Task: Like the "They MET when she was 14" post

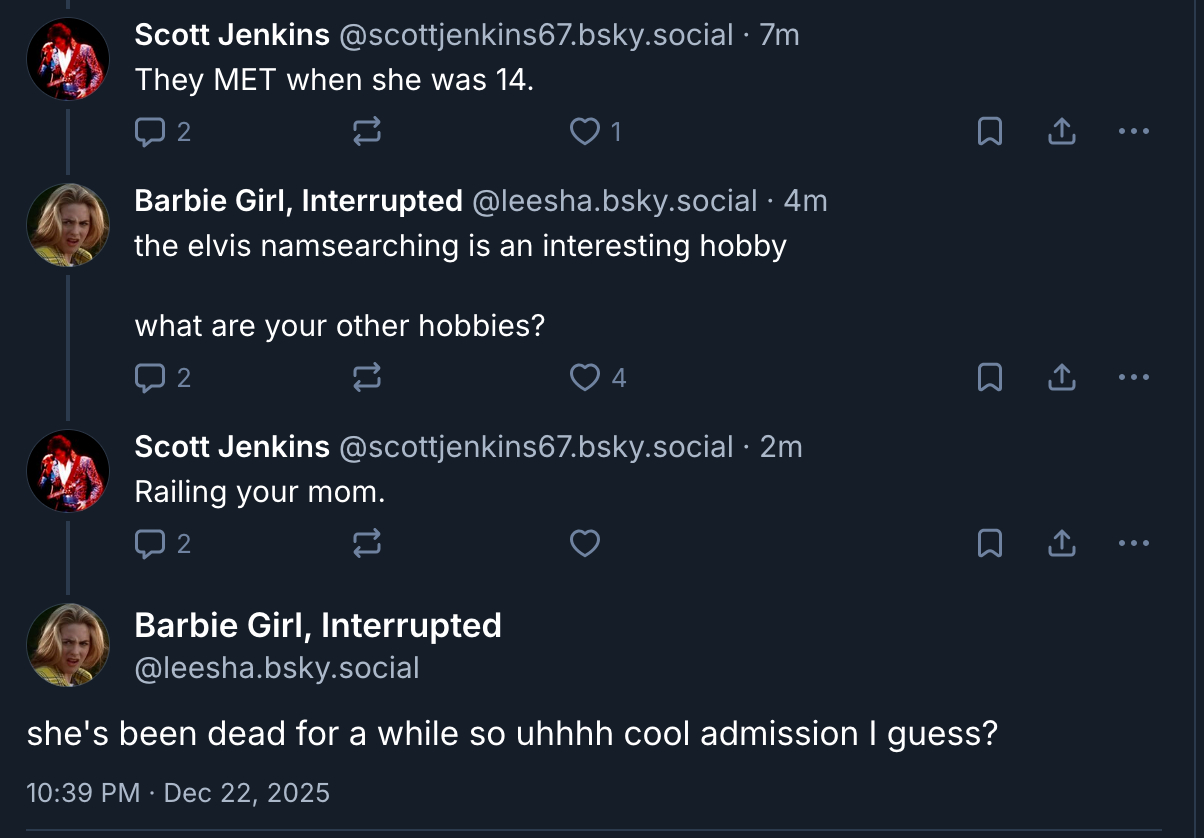Action: point(584,131)
